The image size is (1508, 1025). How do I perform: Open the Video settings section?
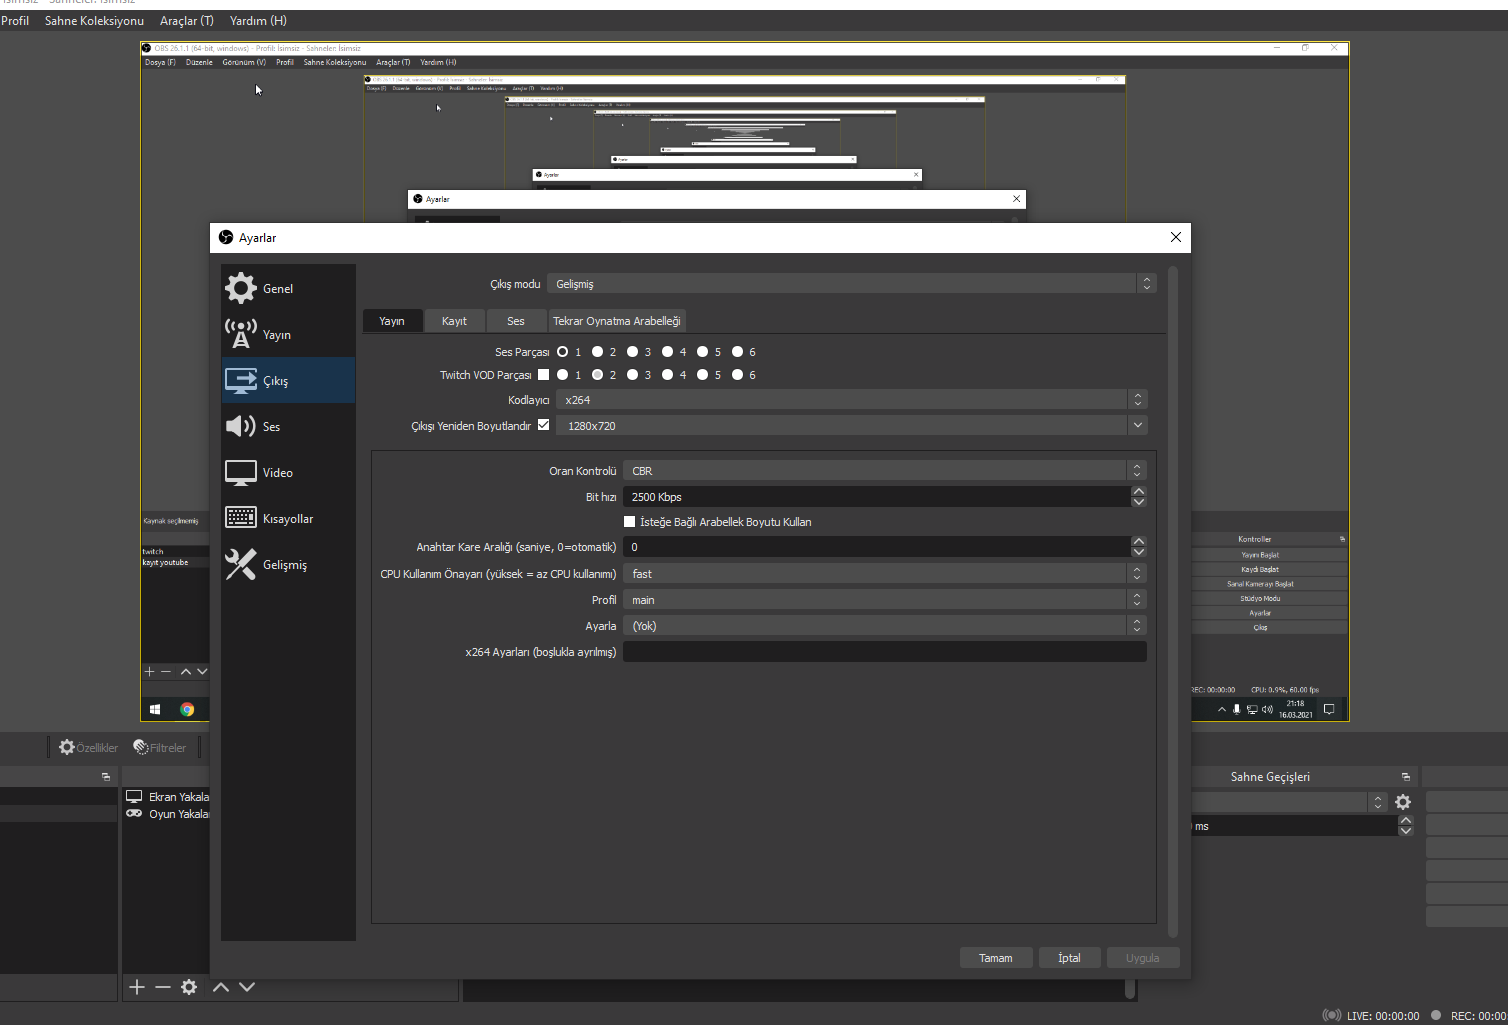tap(288, 472)
